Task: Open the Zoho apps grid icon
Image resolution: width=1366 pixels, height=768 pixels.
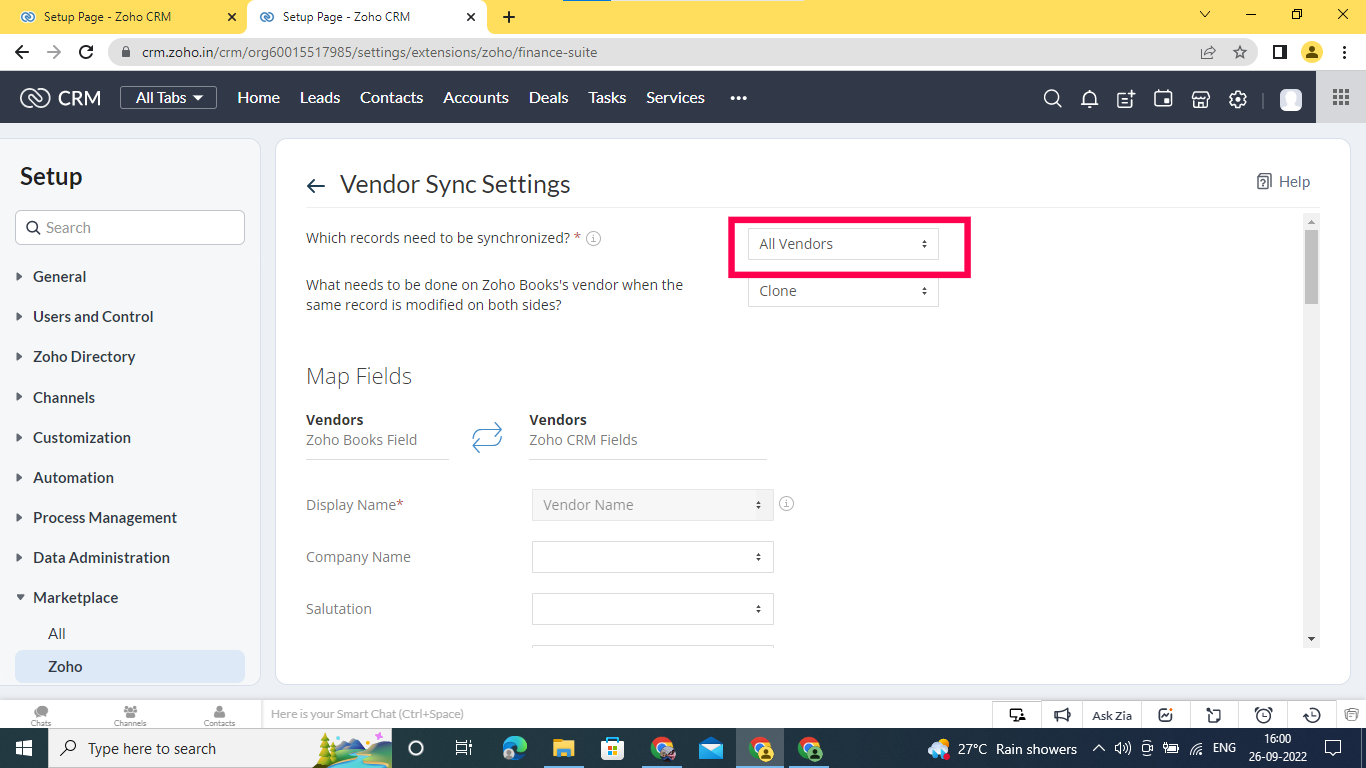Action: click(1341, 97)
